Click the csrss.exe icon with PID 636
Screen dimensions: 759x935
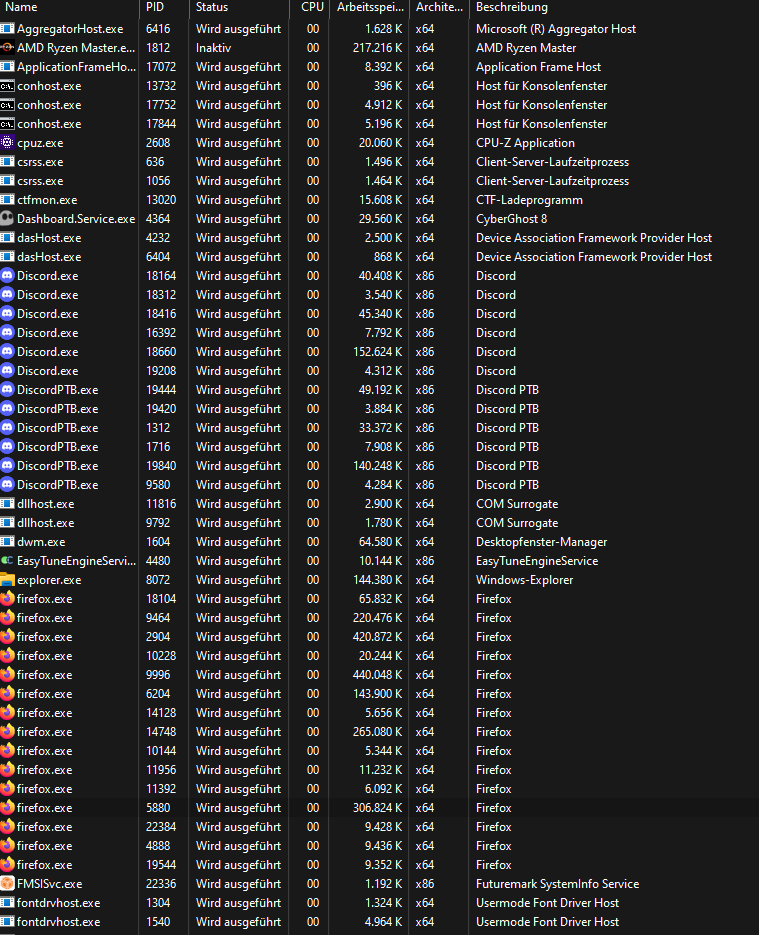[x=7, y=162]
